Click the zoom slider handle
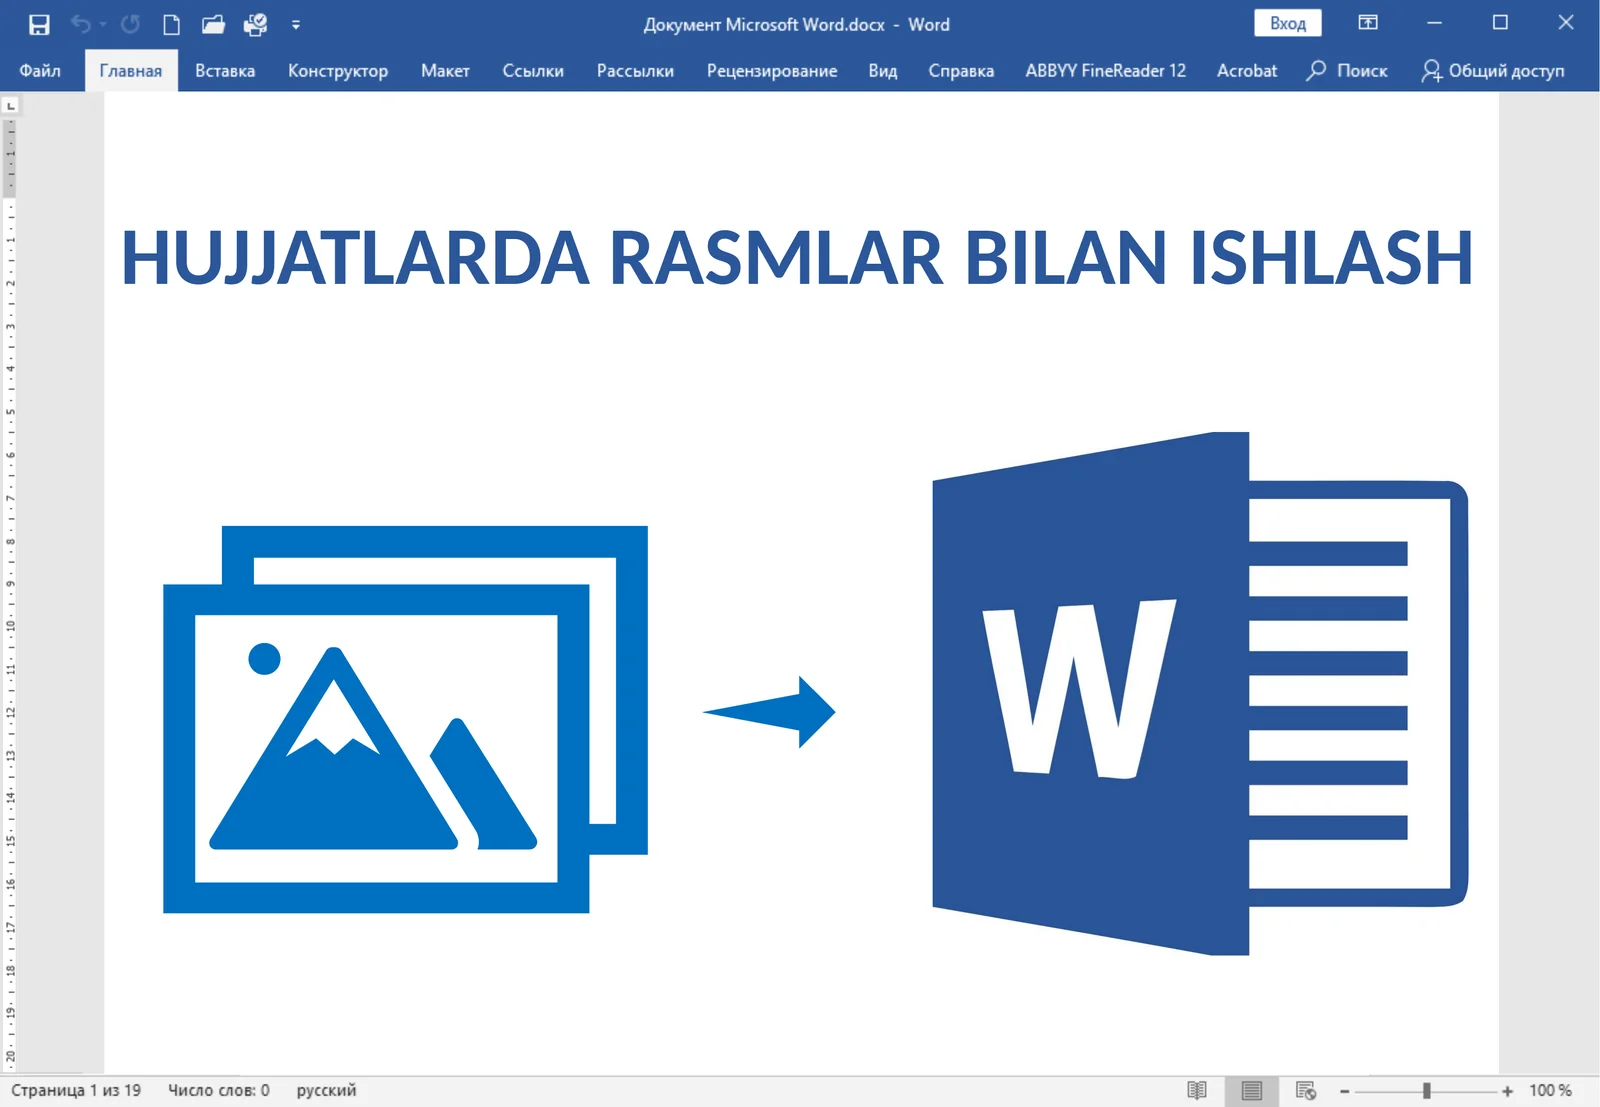 pyautogui.click(x=1427, y=1091)
